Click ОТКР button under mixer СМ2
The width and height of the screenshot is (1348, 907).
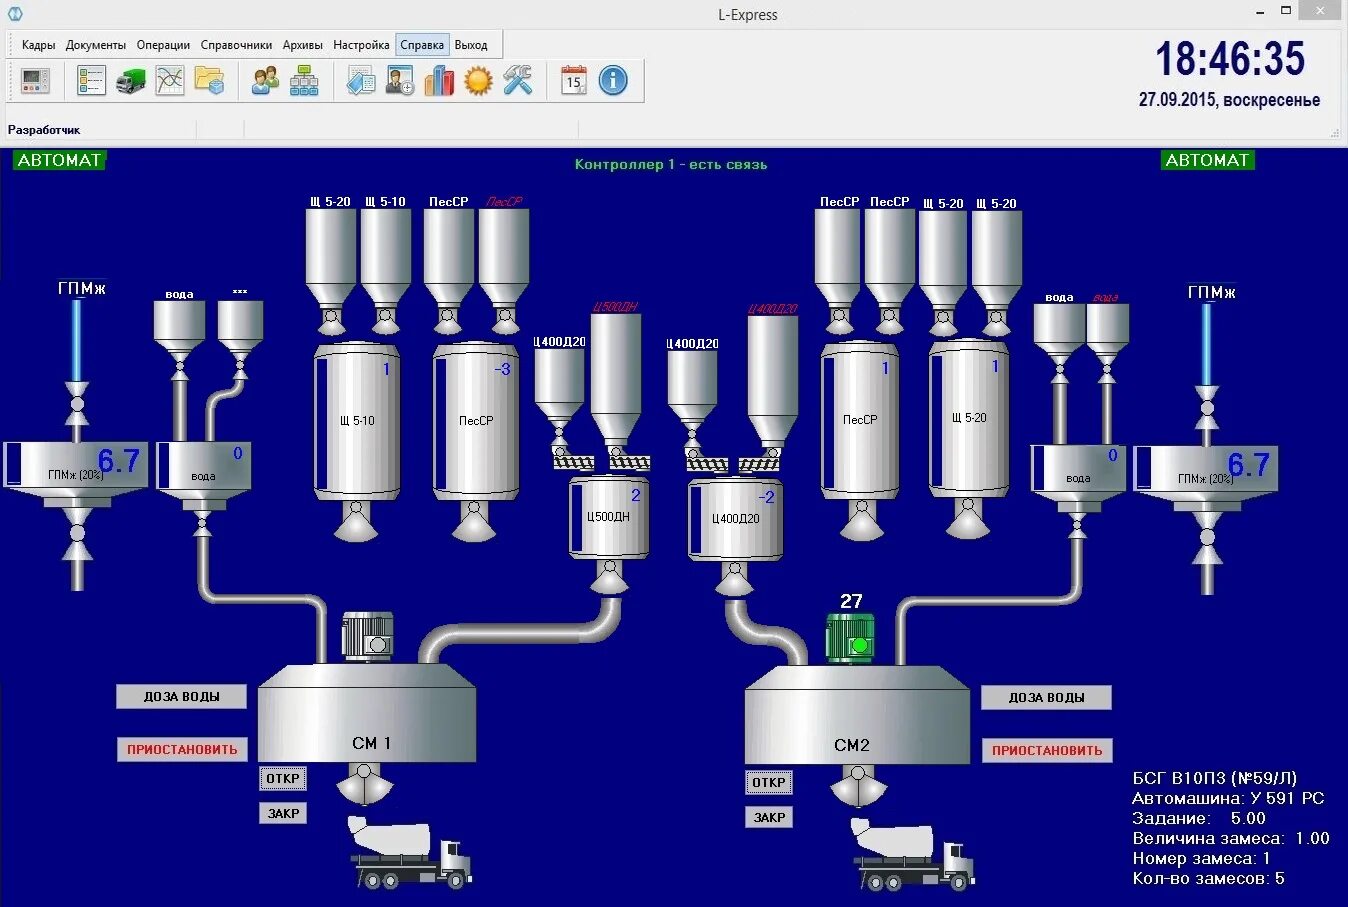pos(769,782)
